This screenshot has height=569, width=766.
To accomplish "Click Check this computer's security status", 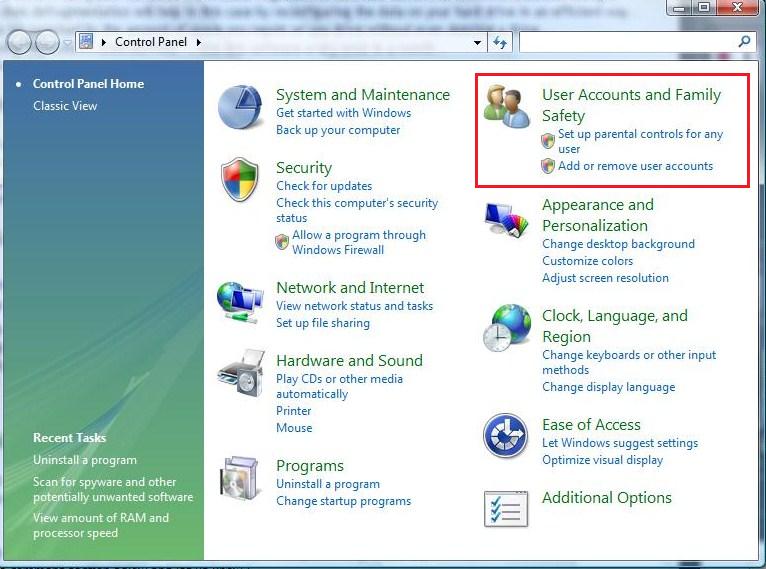I will coord(357,211).
